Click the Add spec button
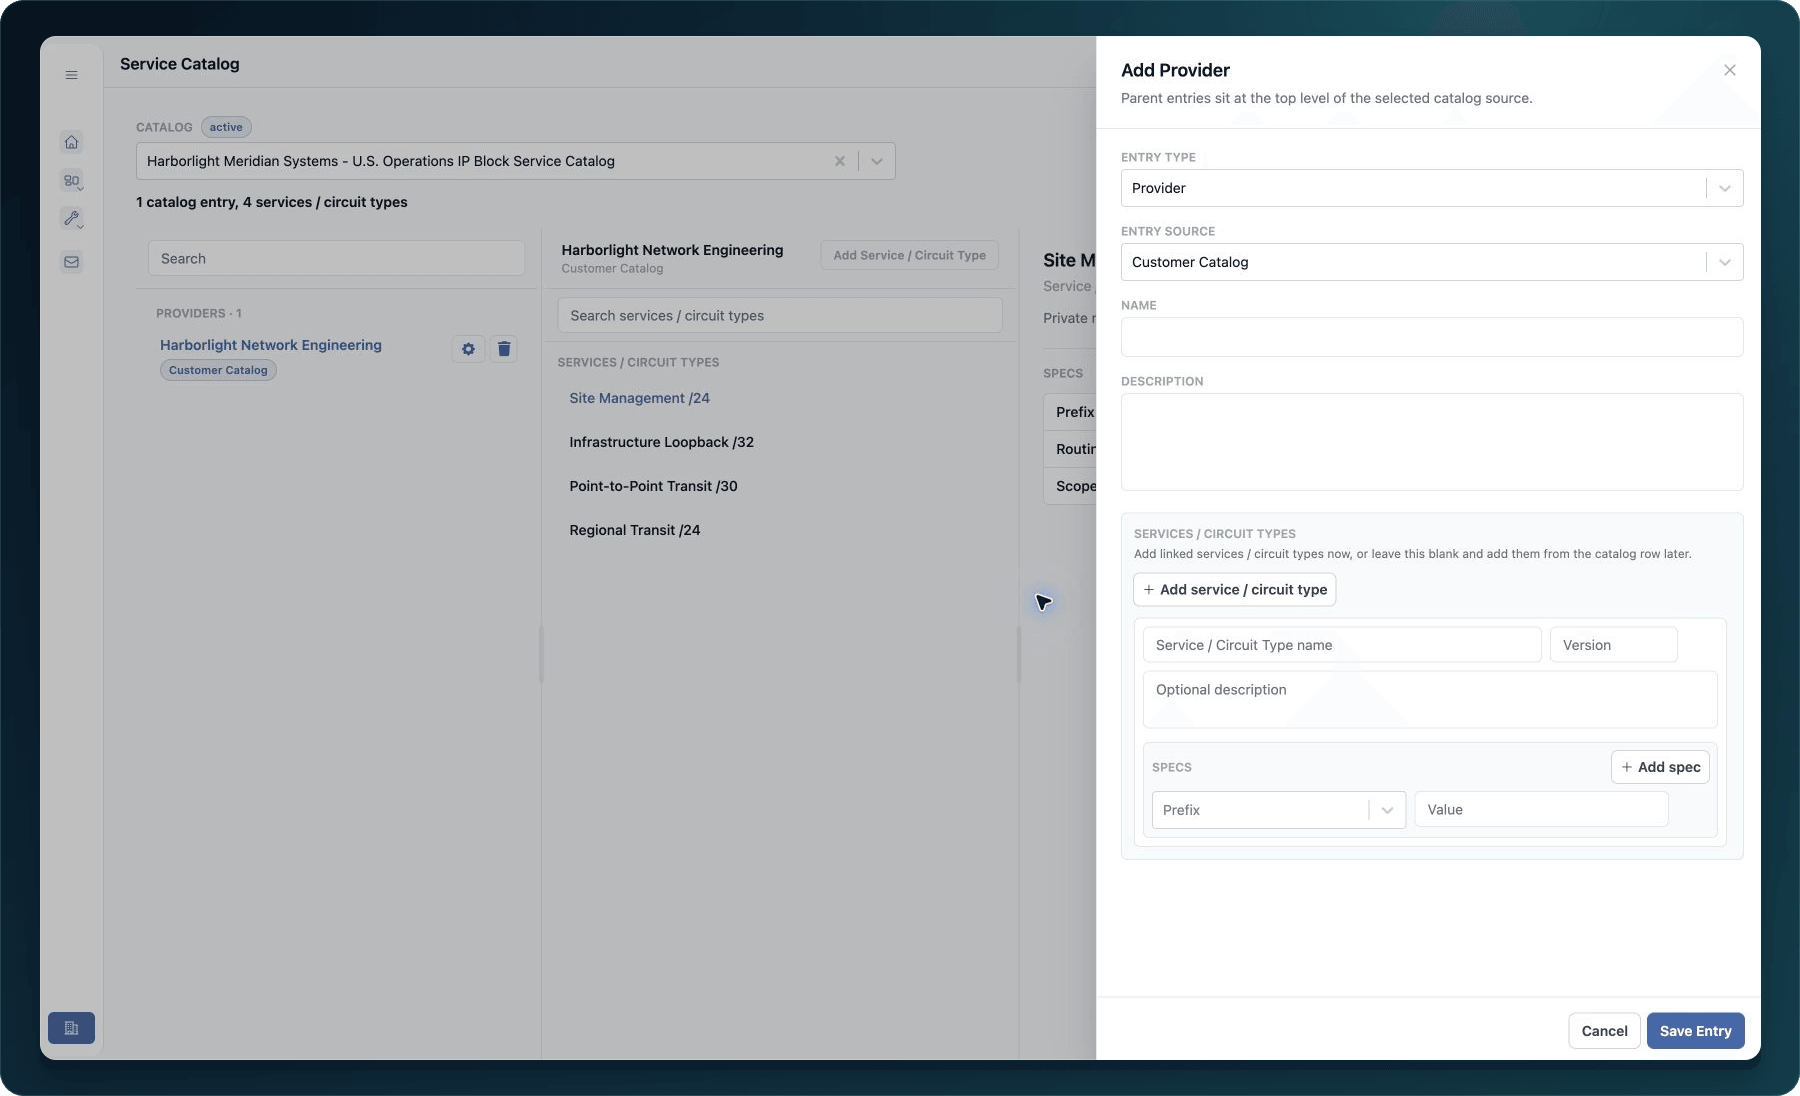 [1660, 767]
